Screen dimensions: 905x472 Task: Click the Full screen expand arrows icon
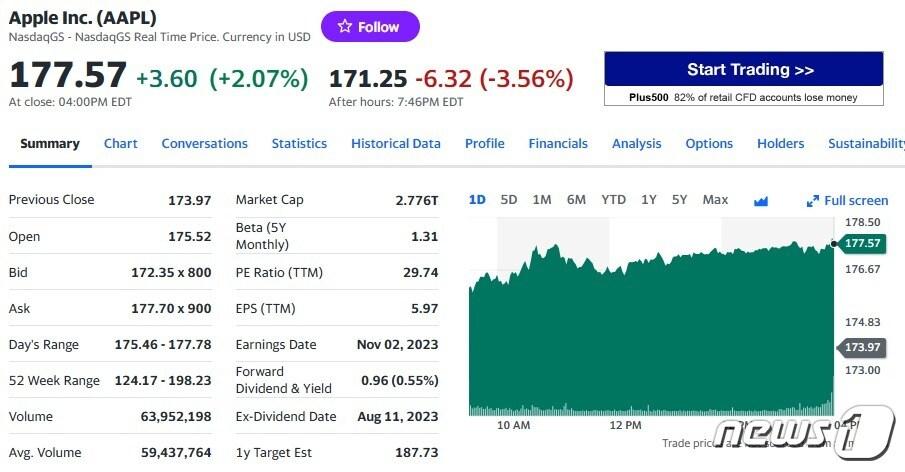tap(812, 201)
